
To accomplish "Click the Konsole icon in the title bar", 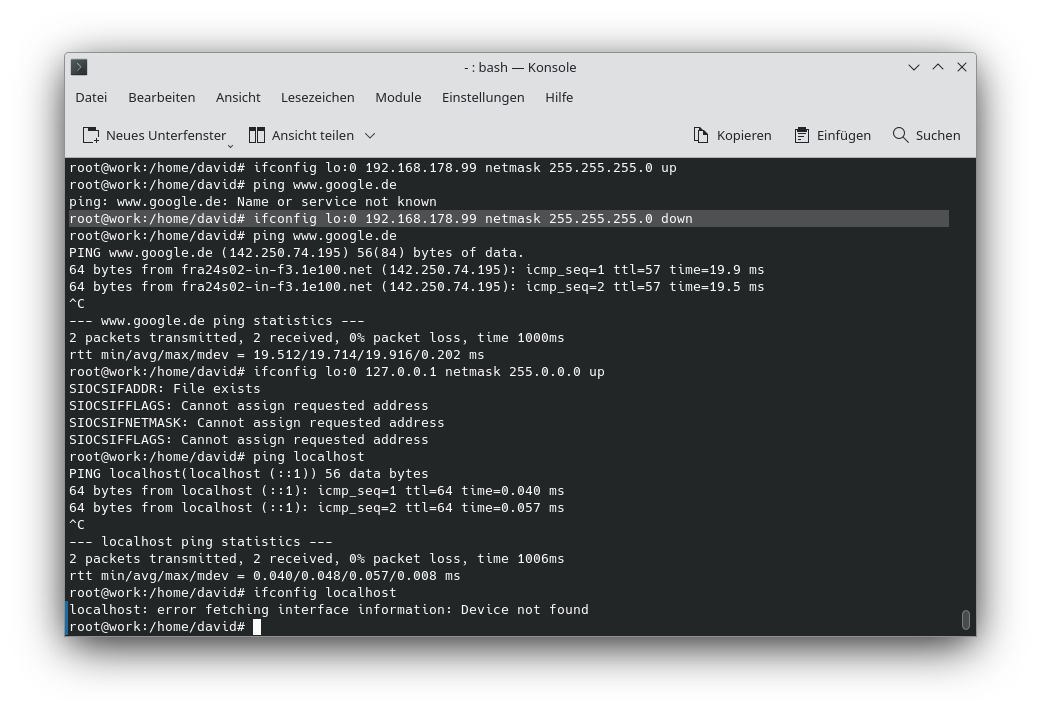I will tap(79, 67).
